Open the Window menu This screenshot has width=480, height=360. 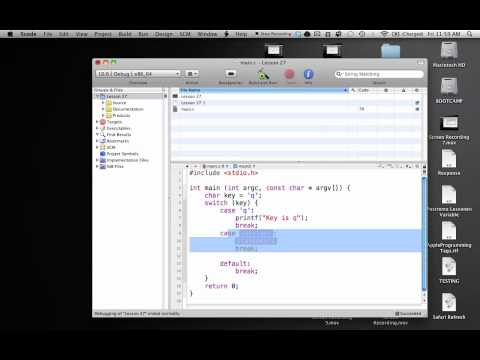[x=207, y=34]
